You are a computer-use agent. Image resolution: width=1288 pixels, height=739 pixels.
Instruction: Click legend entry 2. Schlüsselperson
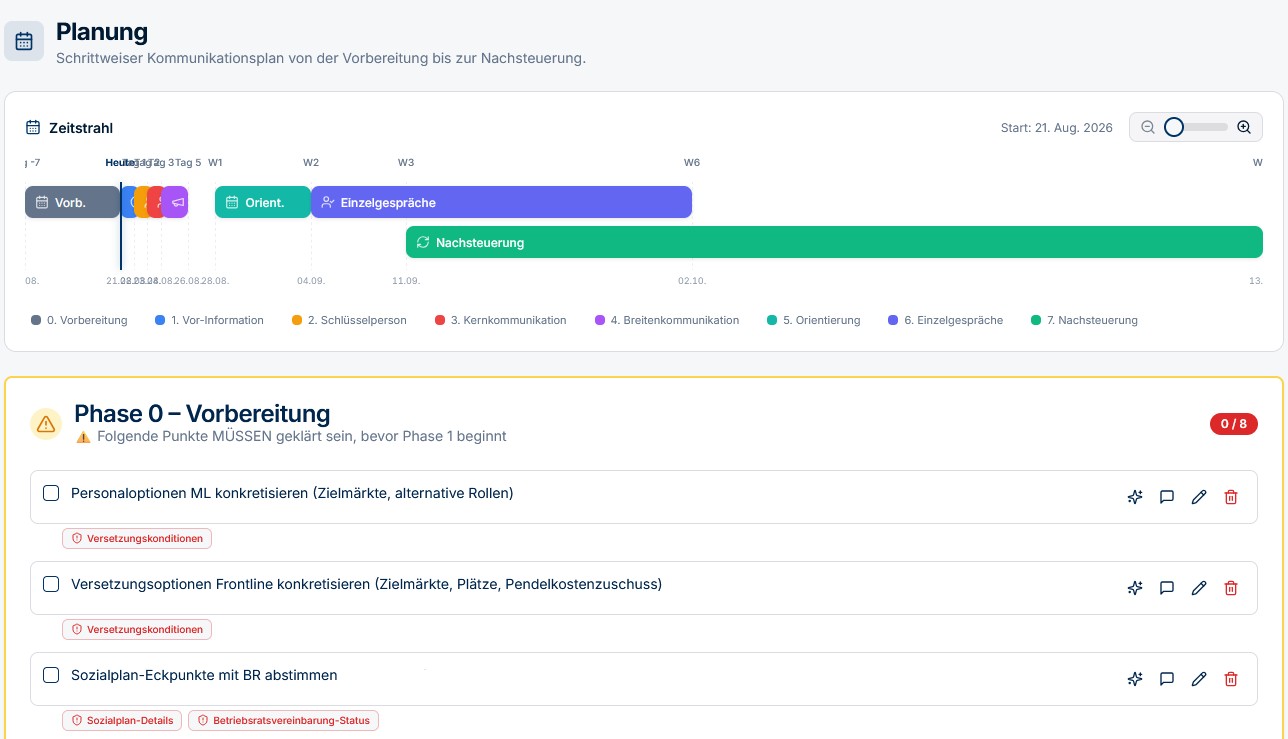click(x=350, y=320)
